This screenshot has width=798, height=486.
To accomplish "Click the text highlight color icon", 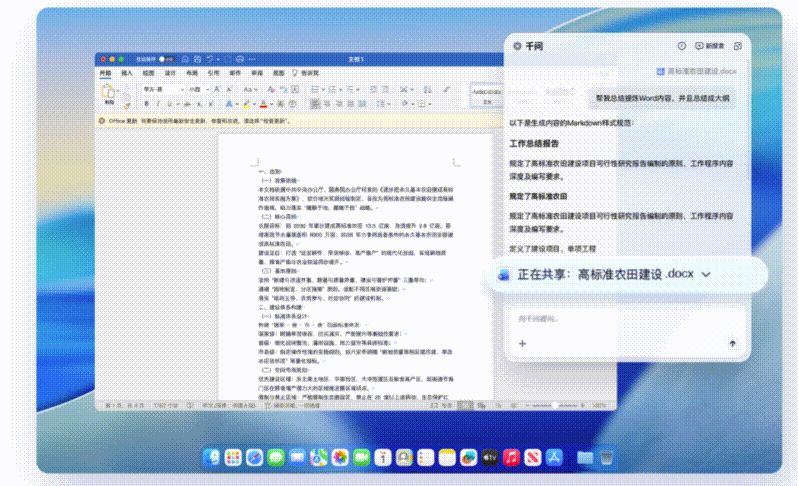I will 246,103.
